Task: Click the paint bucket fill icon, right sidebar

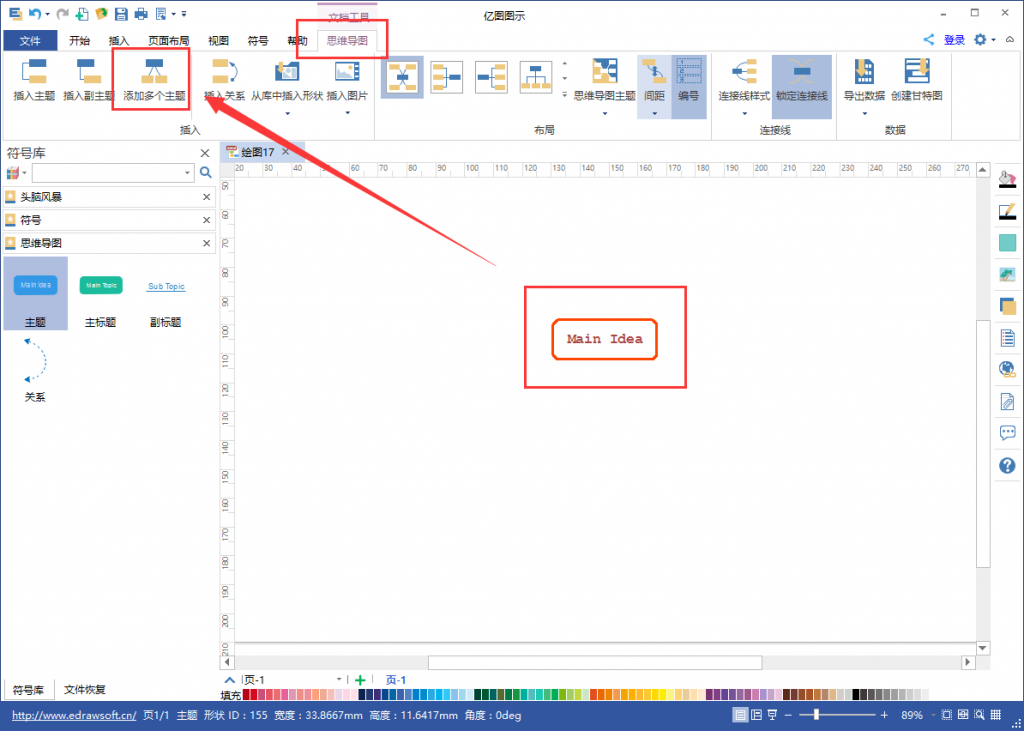Action: [x=1008, y=178]
